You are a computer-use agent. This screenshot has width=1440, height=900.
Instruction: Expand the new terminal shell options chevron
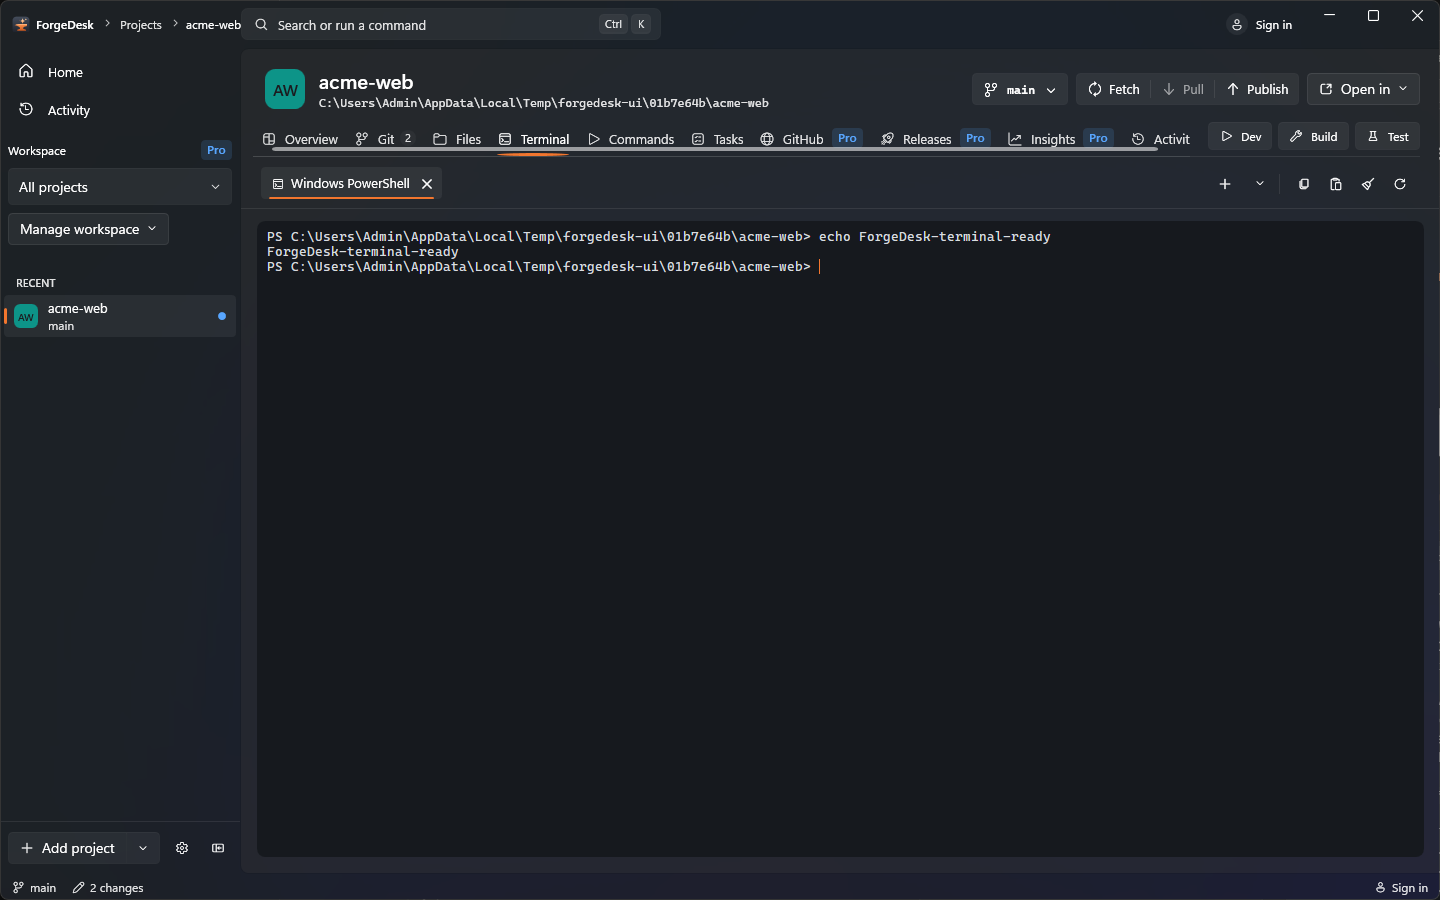(x=1260, y=184)
